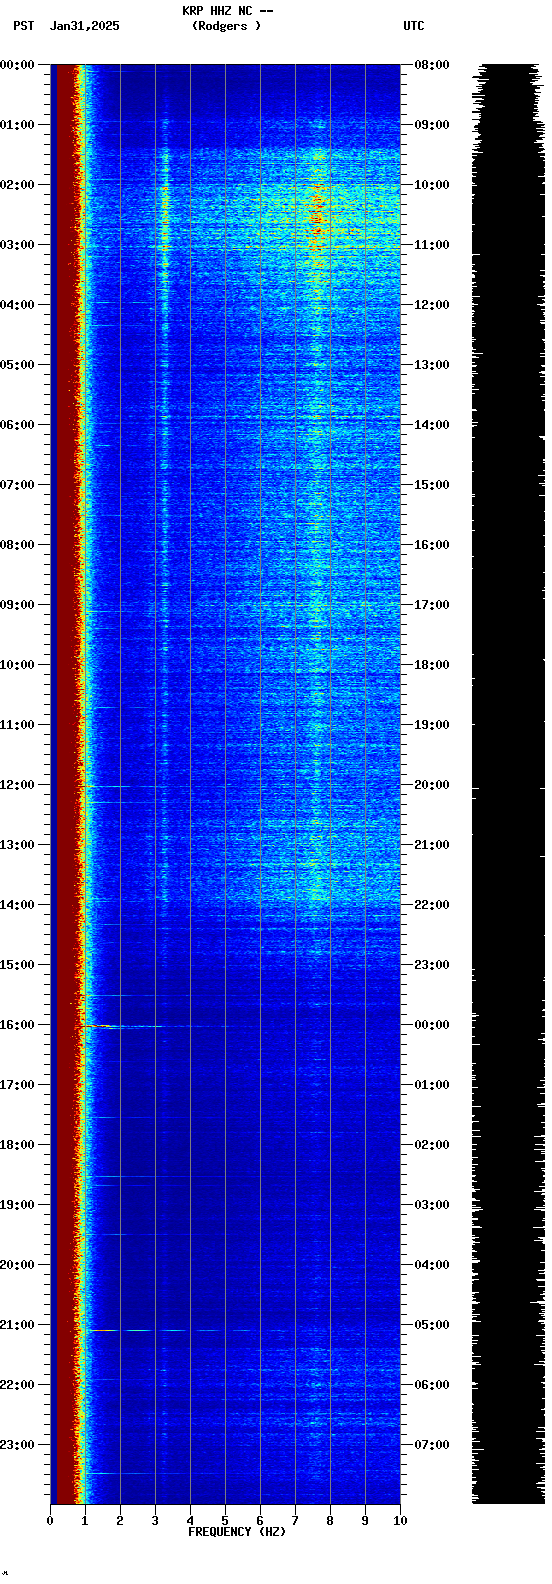Screen dimensions: 552x1584
Task: Click the '(Rodgers )' station label
Action: click(227, 26)
